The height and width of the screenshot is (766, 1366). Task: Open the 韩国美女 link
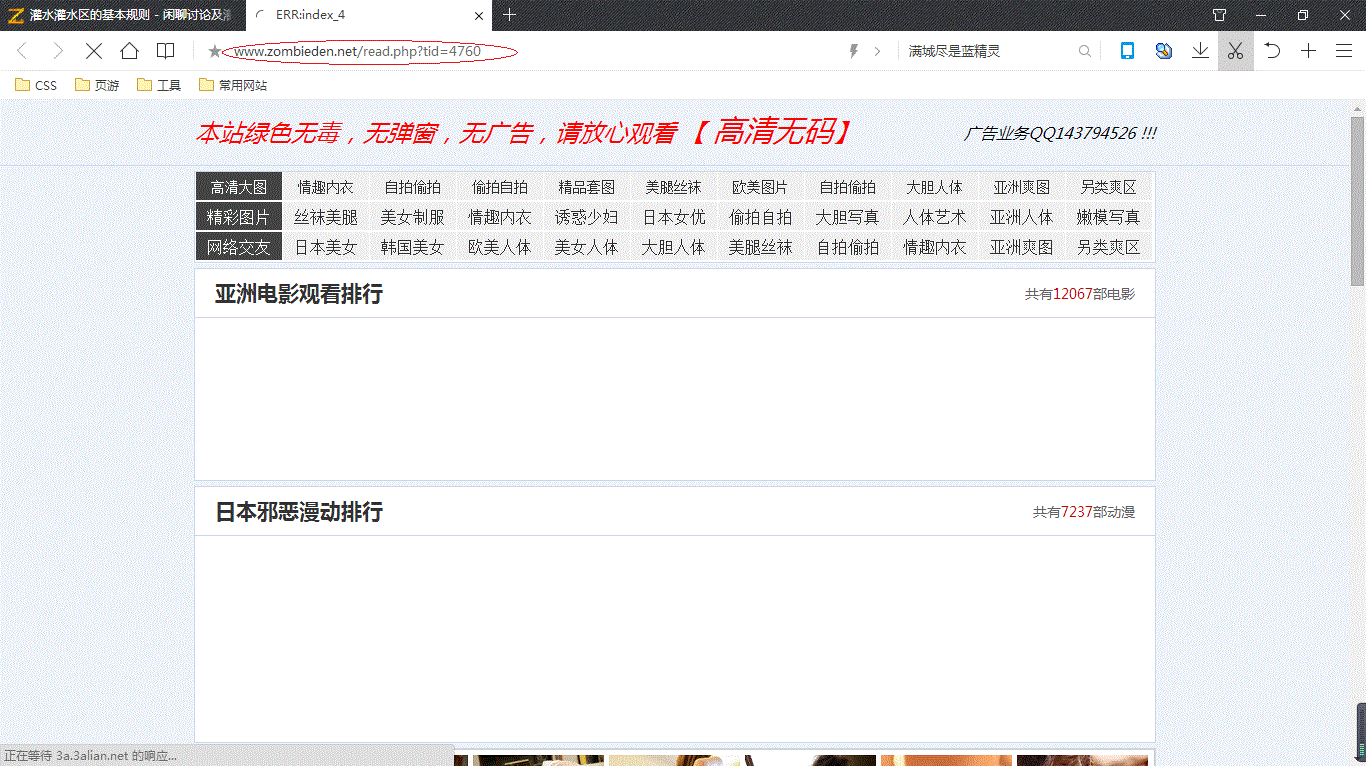tap(412, 247)
